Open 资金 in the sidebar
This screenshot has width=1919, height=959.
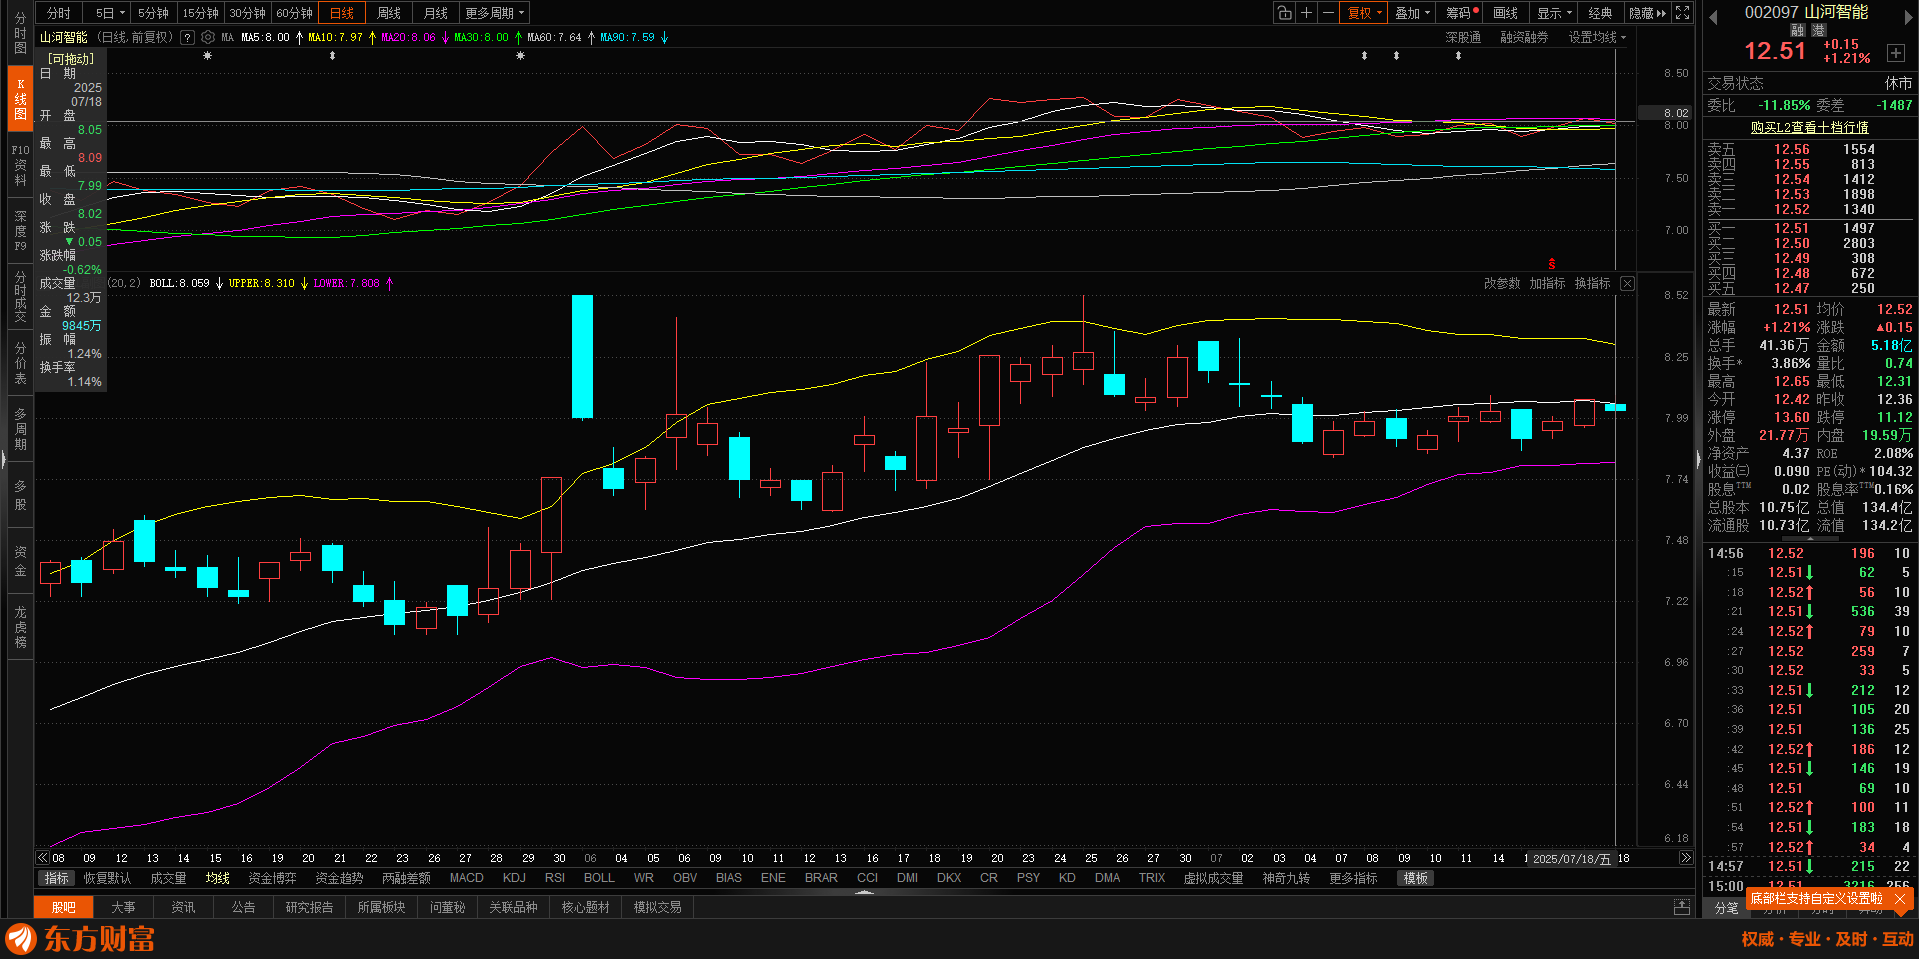pos(20,561)
